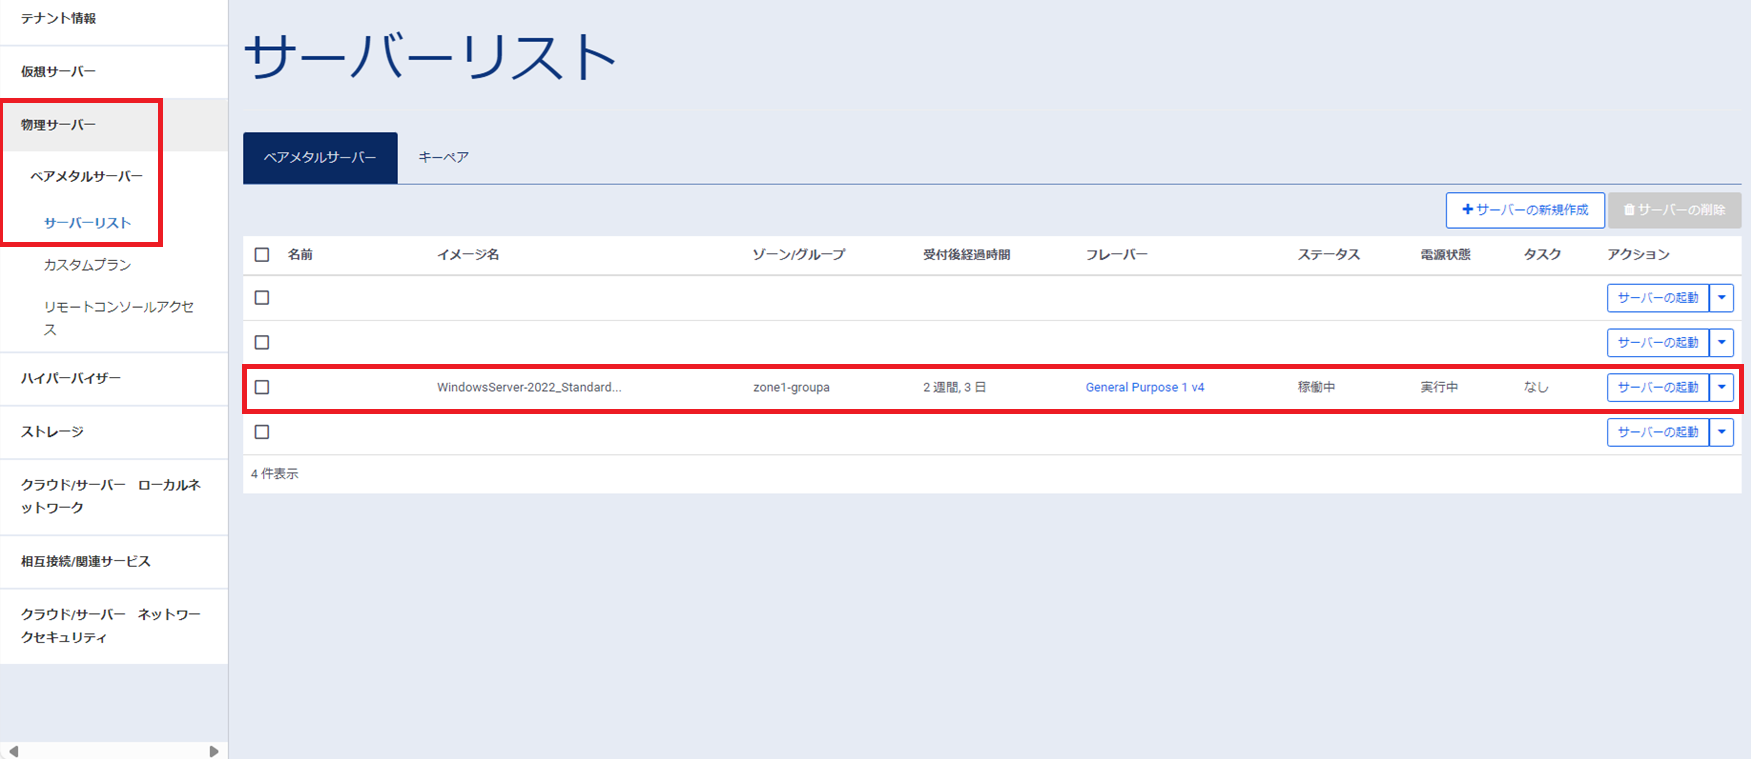Open action dropdown arrow in second row
Screen dimensions: 1751x759
(x=1722, y=343)
